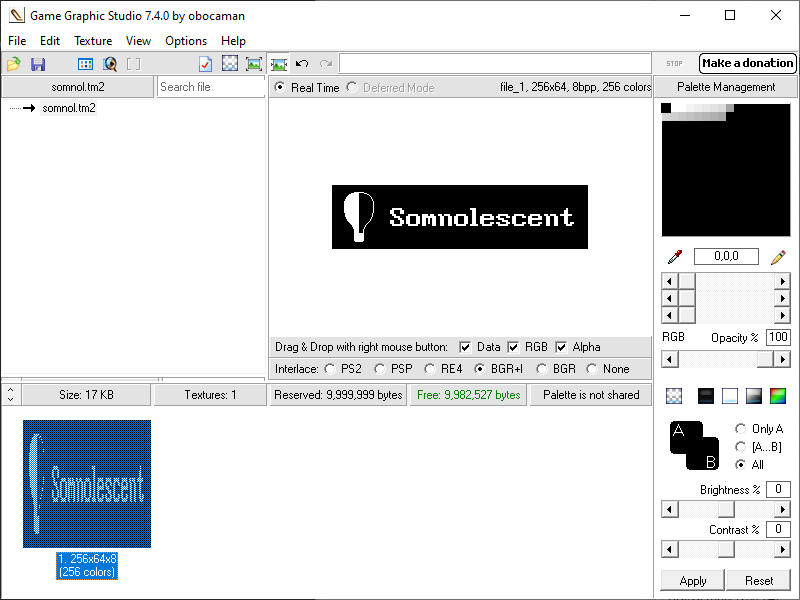Image resolution: width=800 pixels, height=600 pixels.
Task: Uncheck the Alpha checkbox
Action: click(562, 347)
